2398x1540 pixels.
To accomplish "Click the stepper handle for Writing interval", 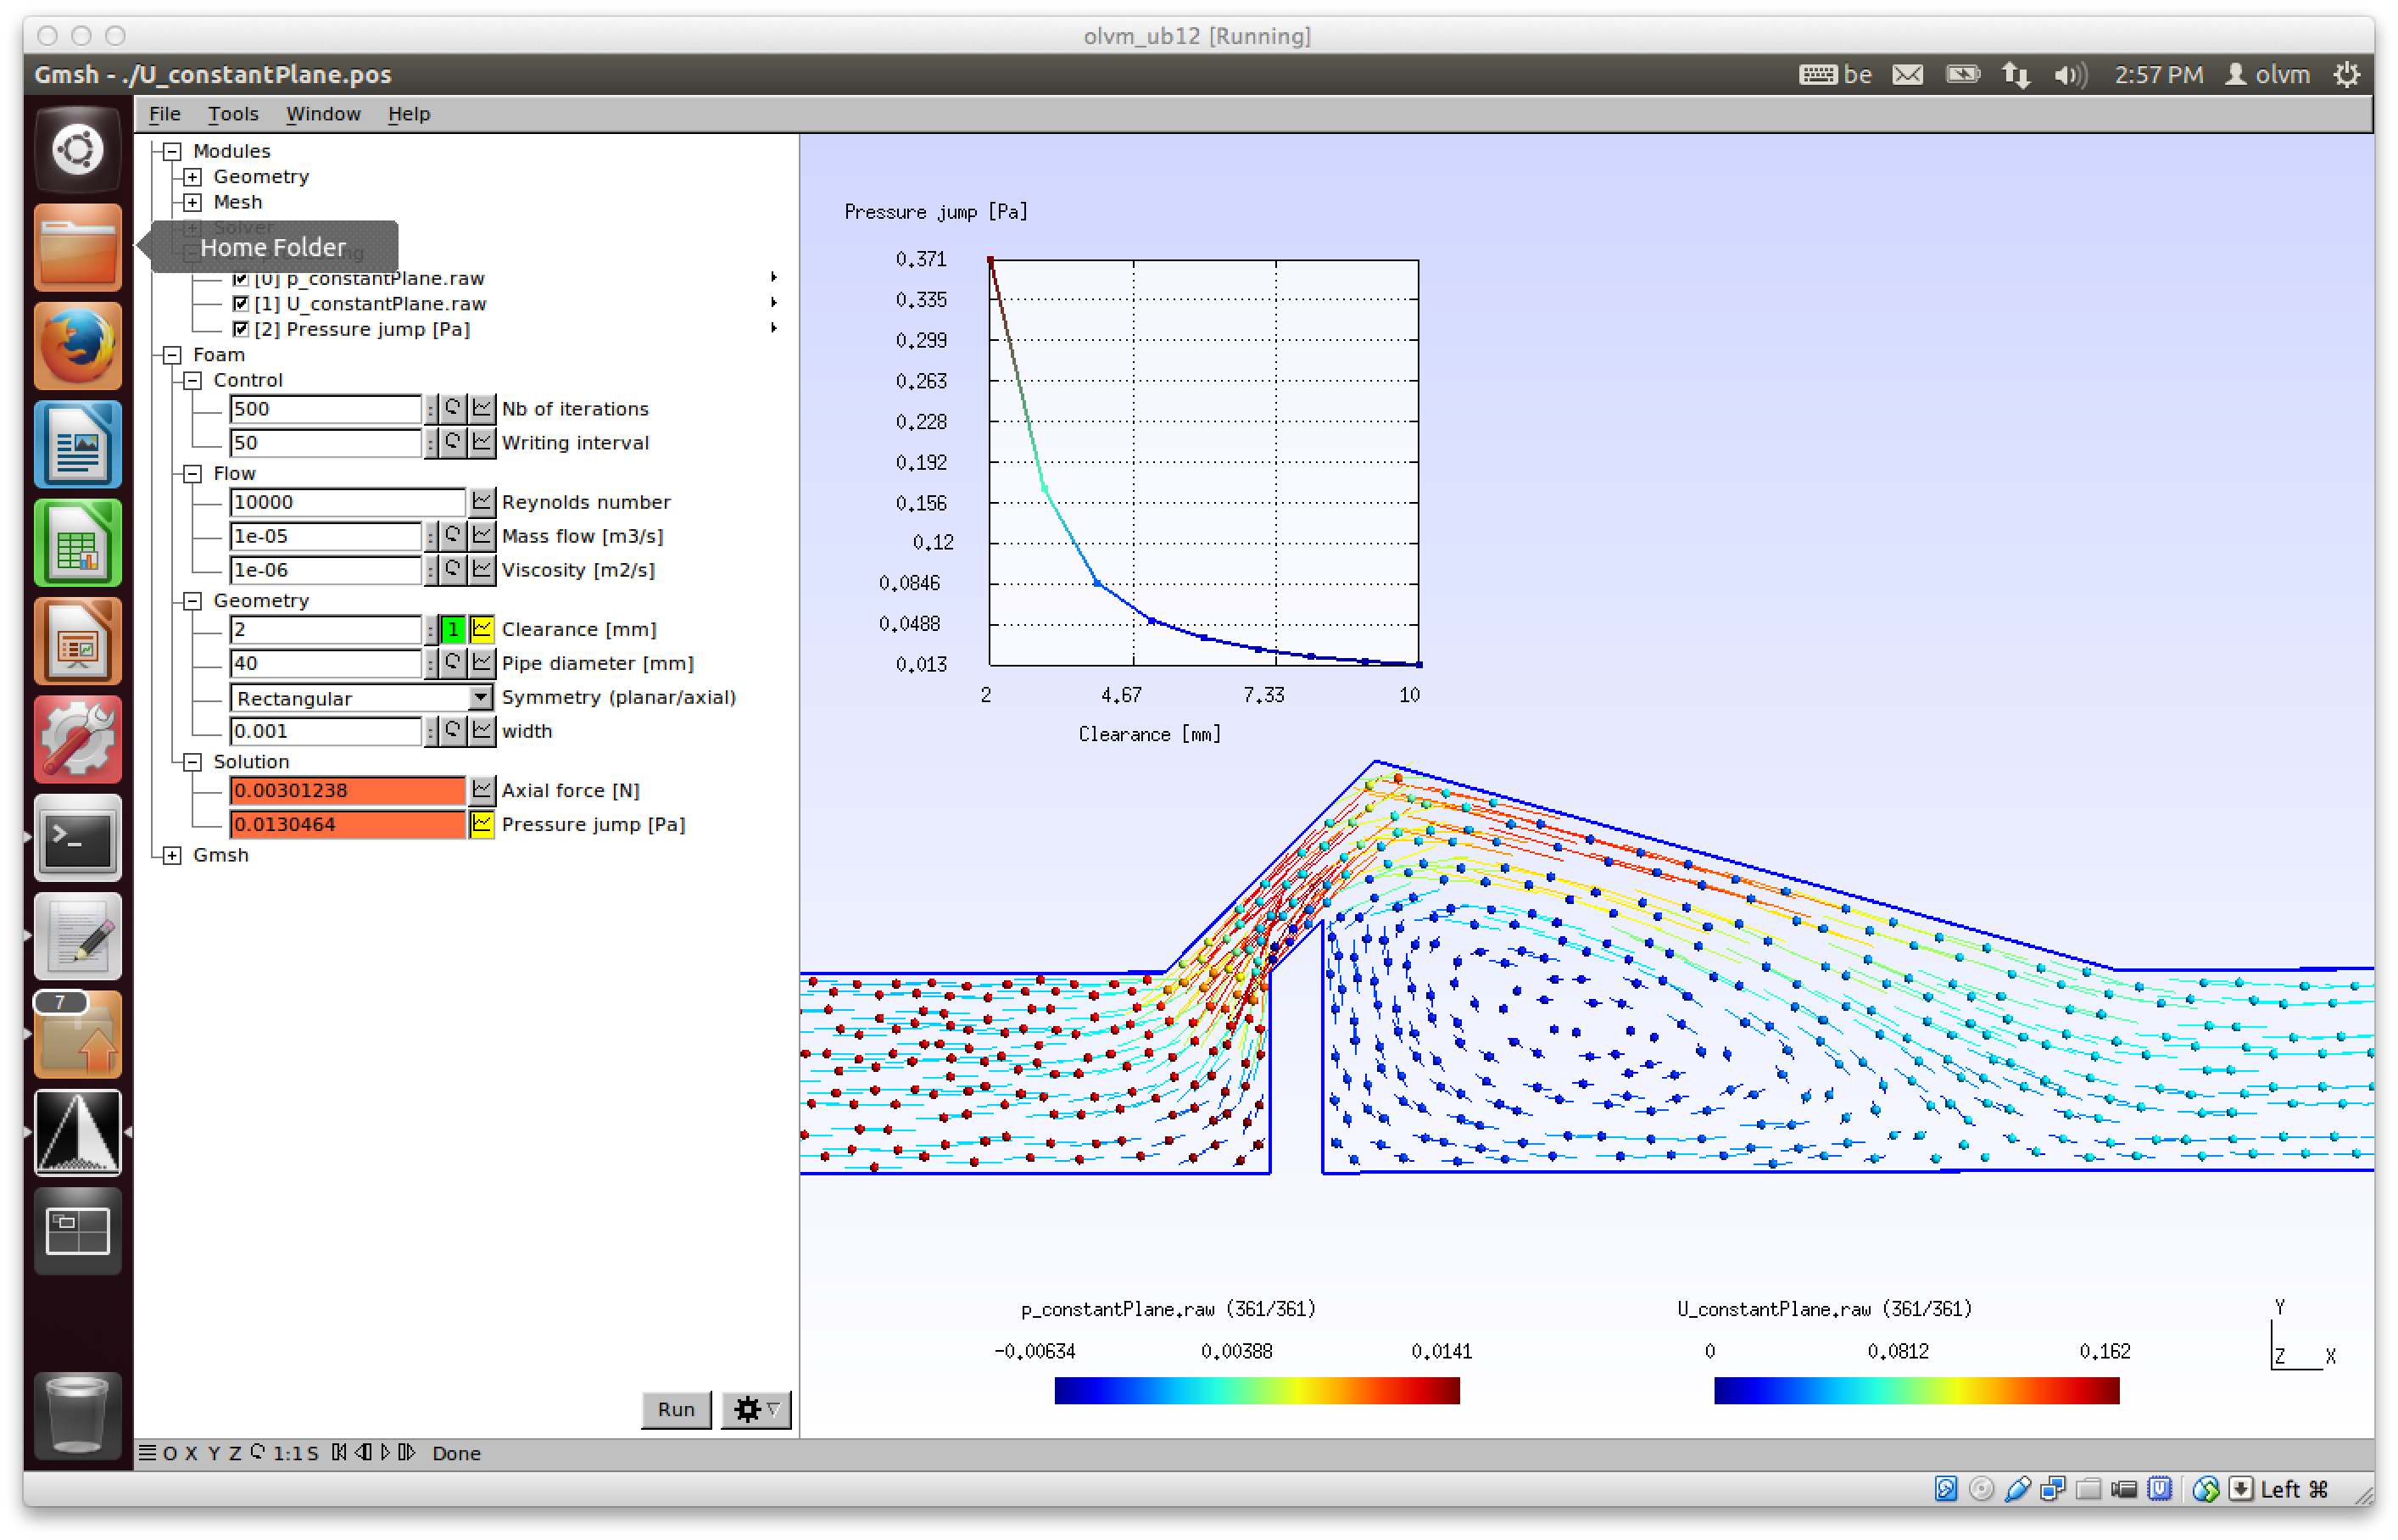I will (x=431, y=442).
